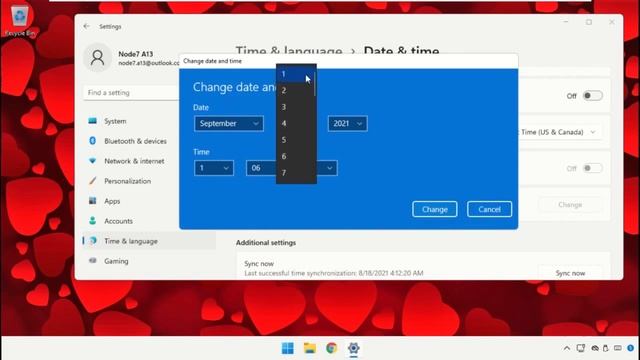Screen dimensions: 640x360
Task: Click the Additional settings heading
Action: click(266, 242)
